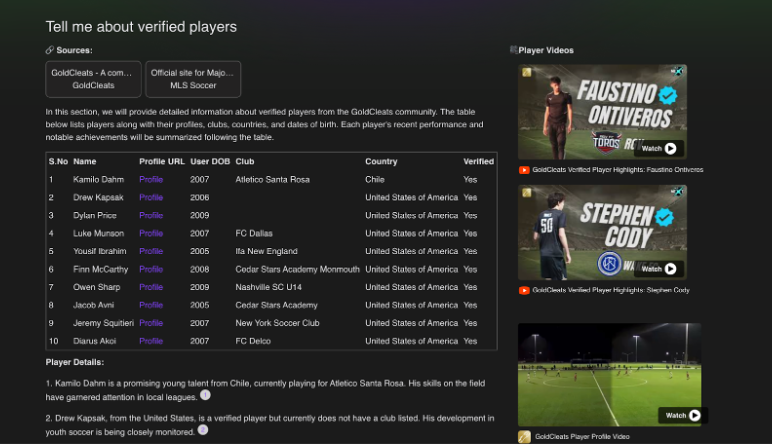Click YouTube icon under Faustino Ontiveros video
The width and height of the screenshot is (772, 444).
coord(524,170)
